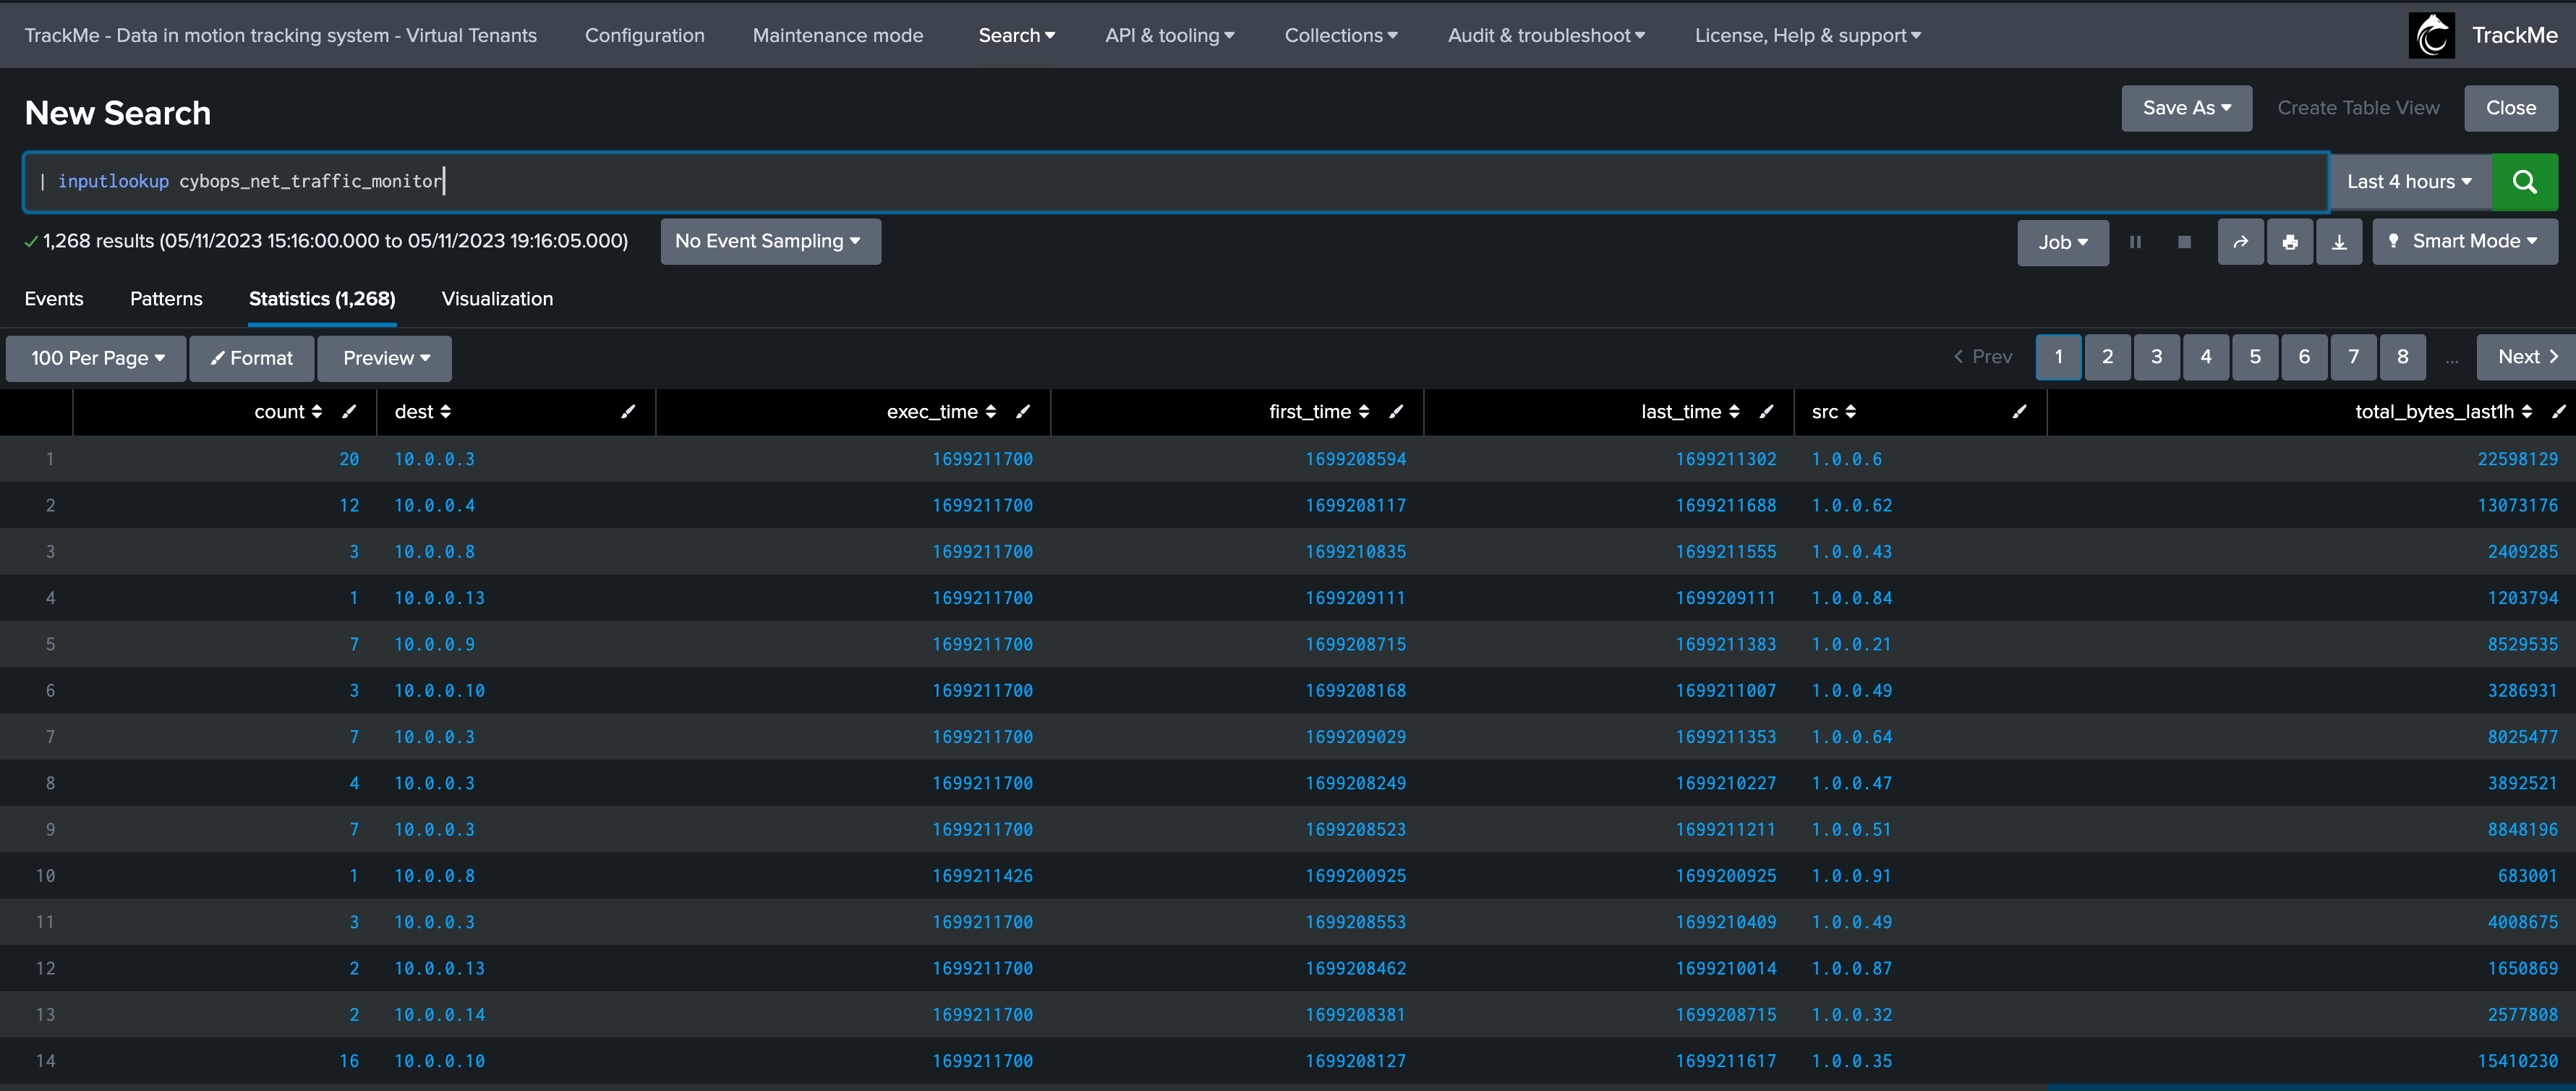The width and height of the screenshot is (2576, 1091).
Task: Click exec_time value 1699211426
Action: click(982, 876)
